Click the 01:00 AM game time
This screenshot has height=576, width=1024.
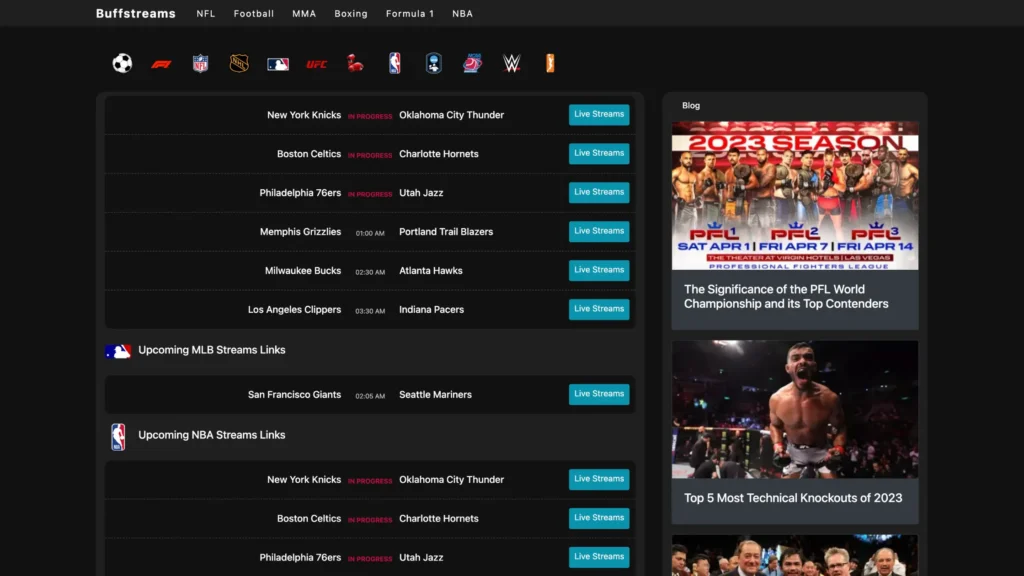click(370, 233)
